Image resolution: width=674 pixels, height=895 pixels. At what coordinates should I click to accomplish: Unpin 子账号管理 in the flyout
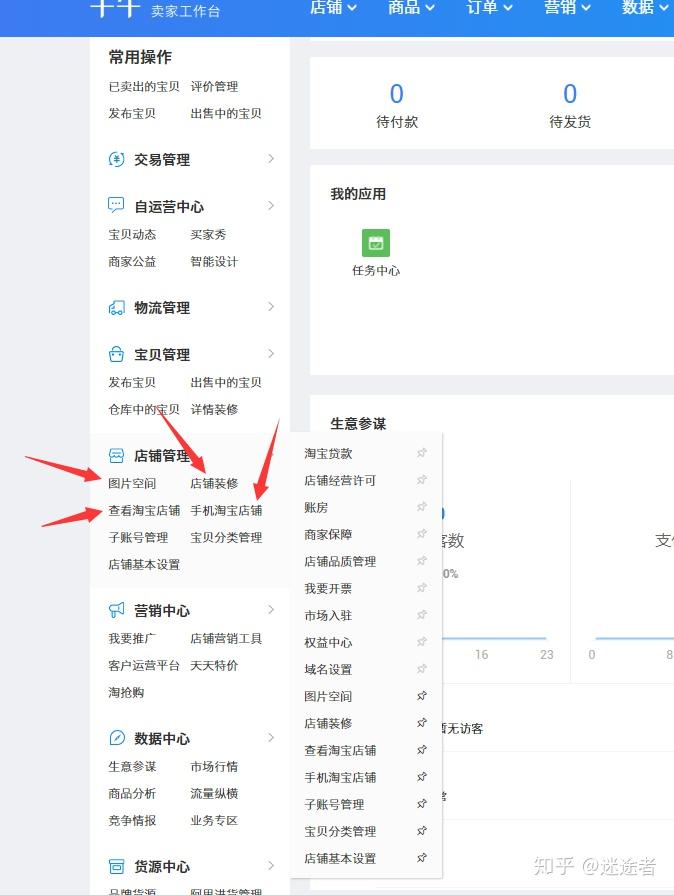coord(422,804)
